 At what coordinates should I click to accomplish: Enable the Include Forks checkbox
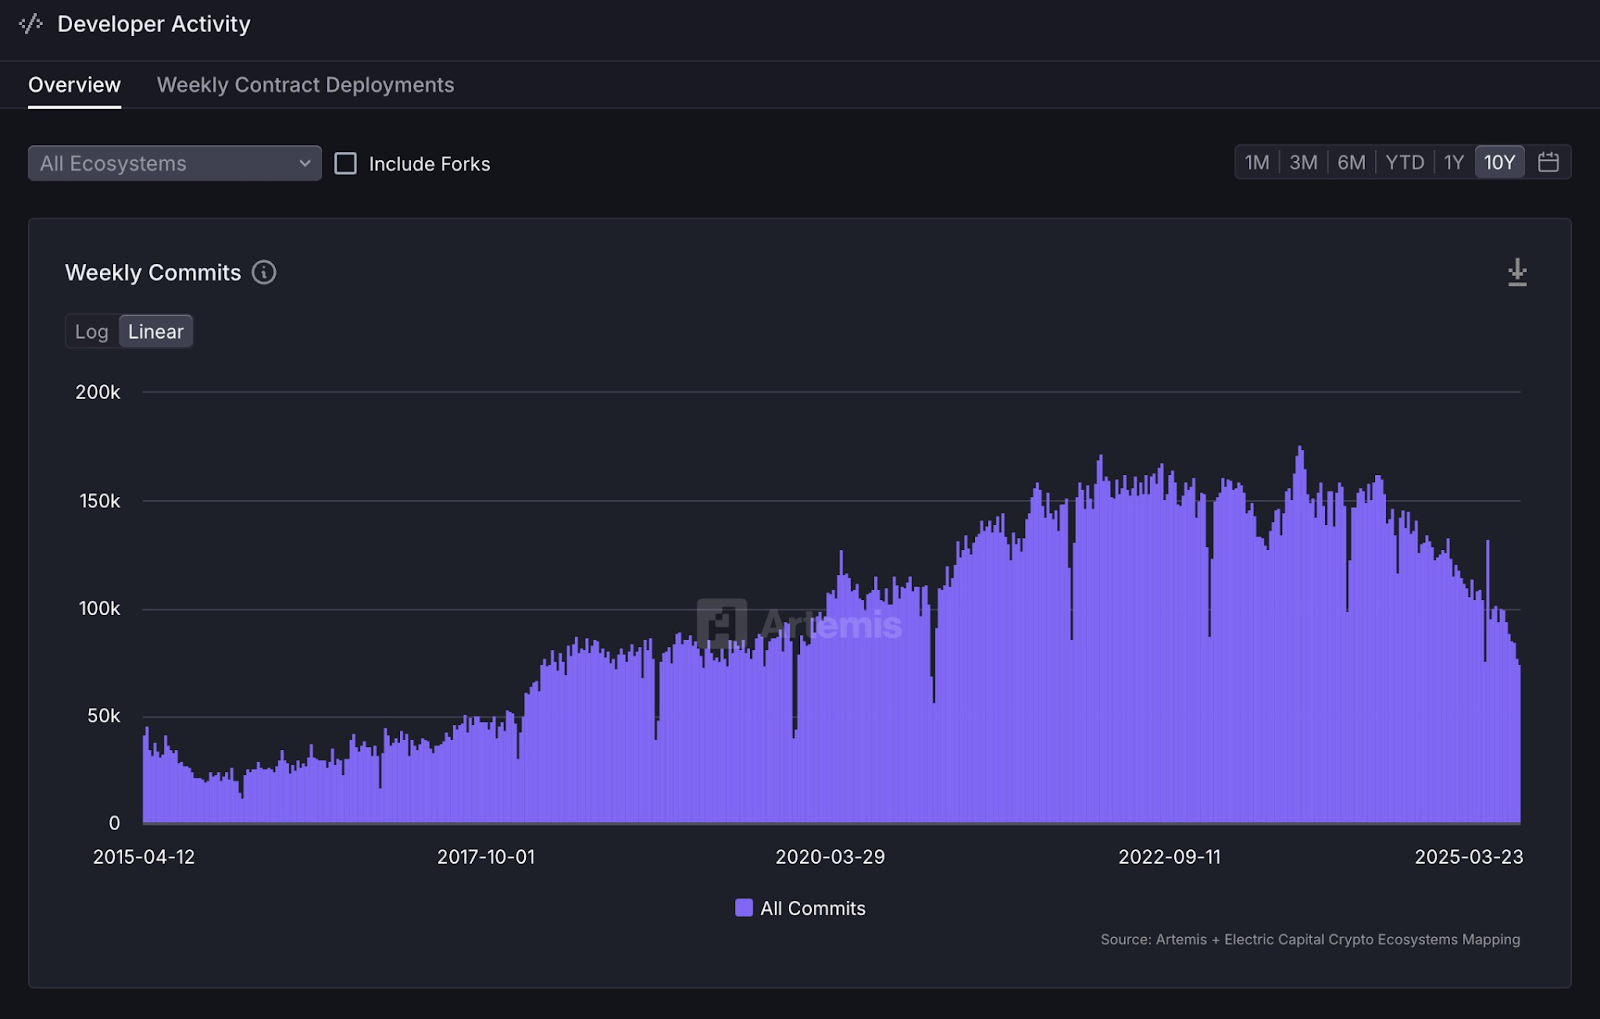345,163
